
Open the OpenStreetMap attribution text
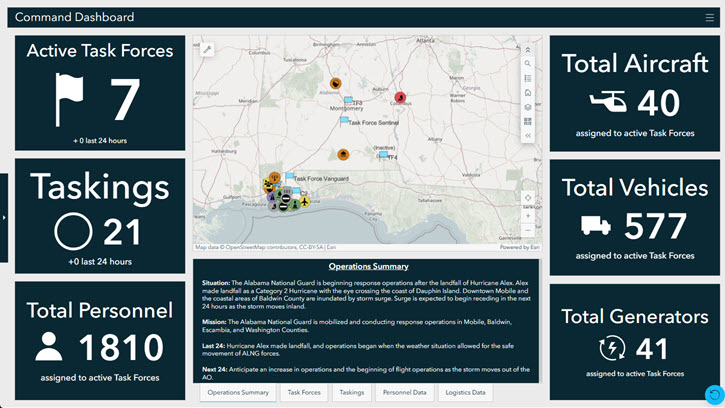click(x=265, y=247)
